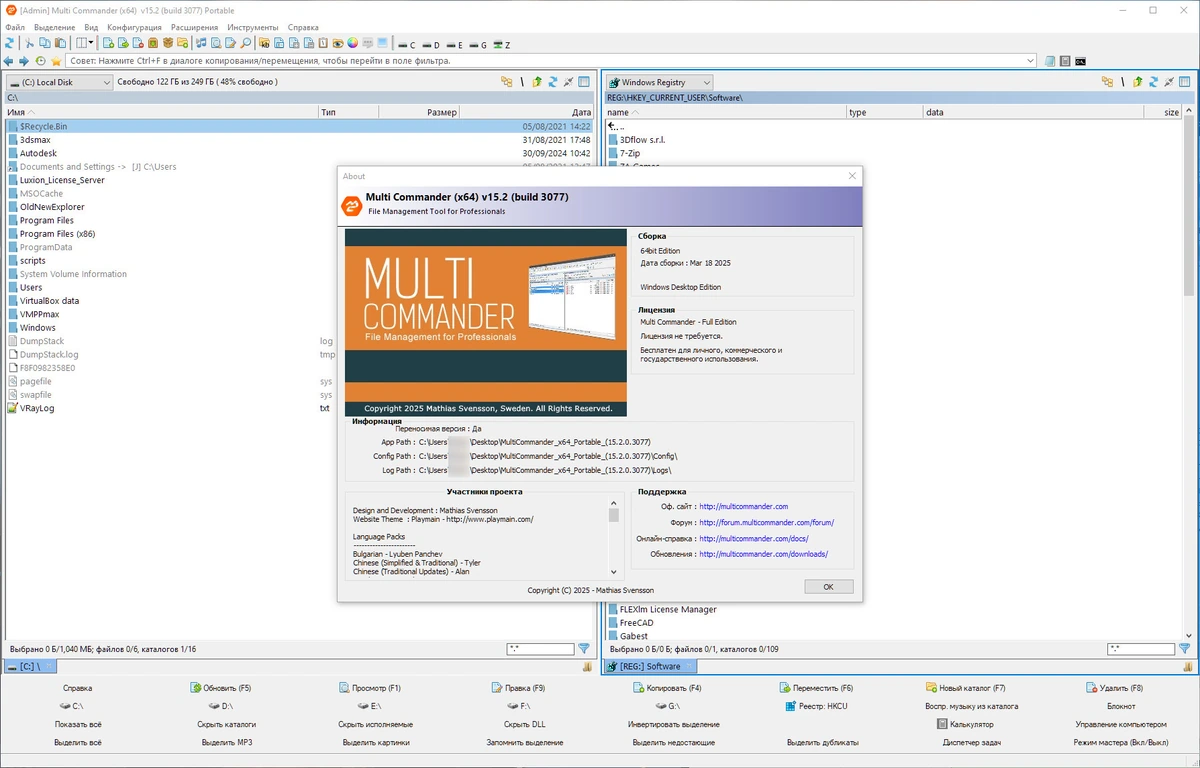Open the http://multicommander.com site link

[744, 507]
